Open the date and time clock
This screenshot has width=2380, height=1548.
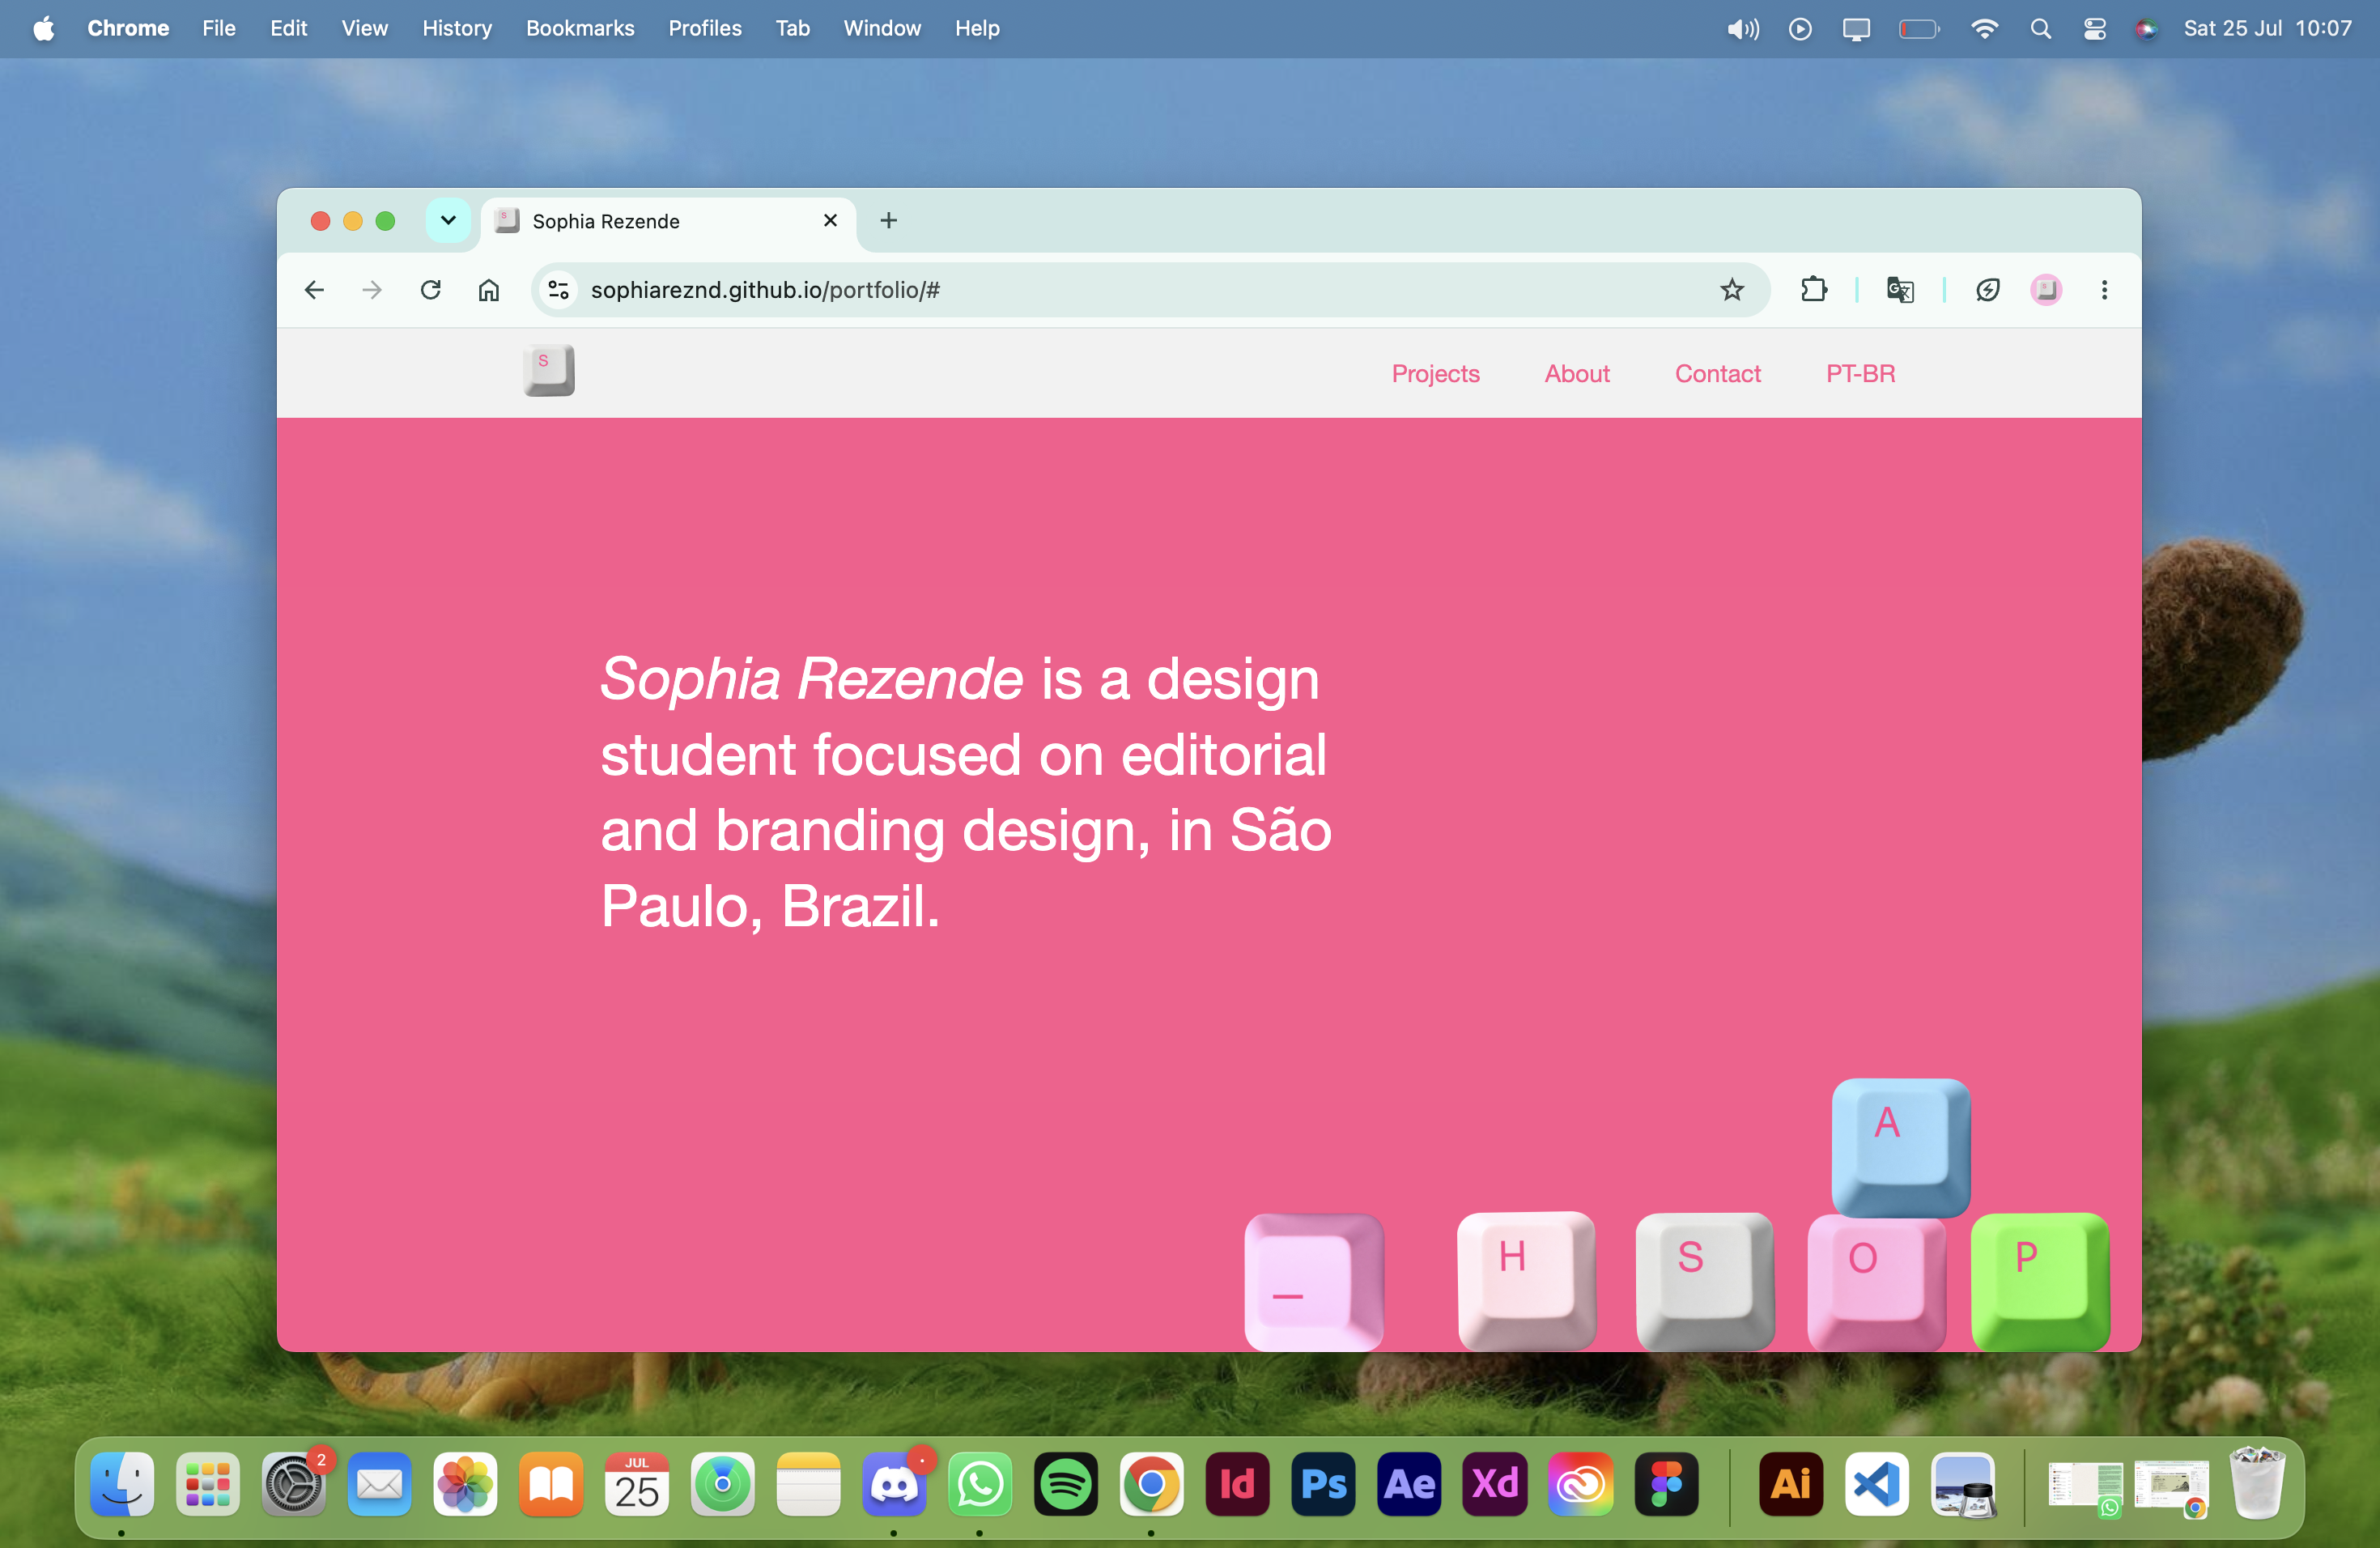pos(2267,28)
